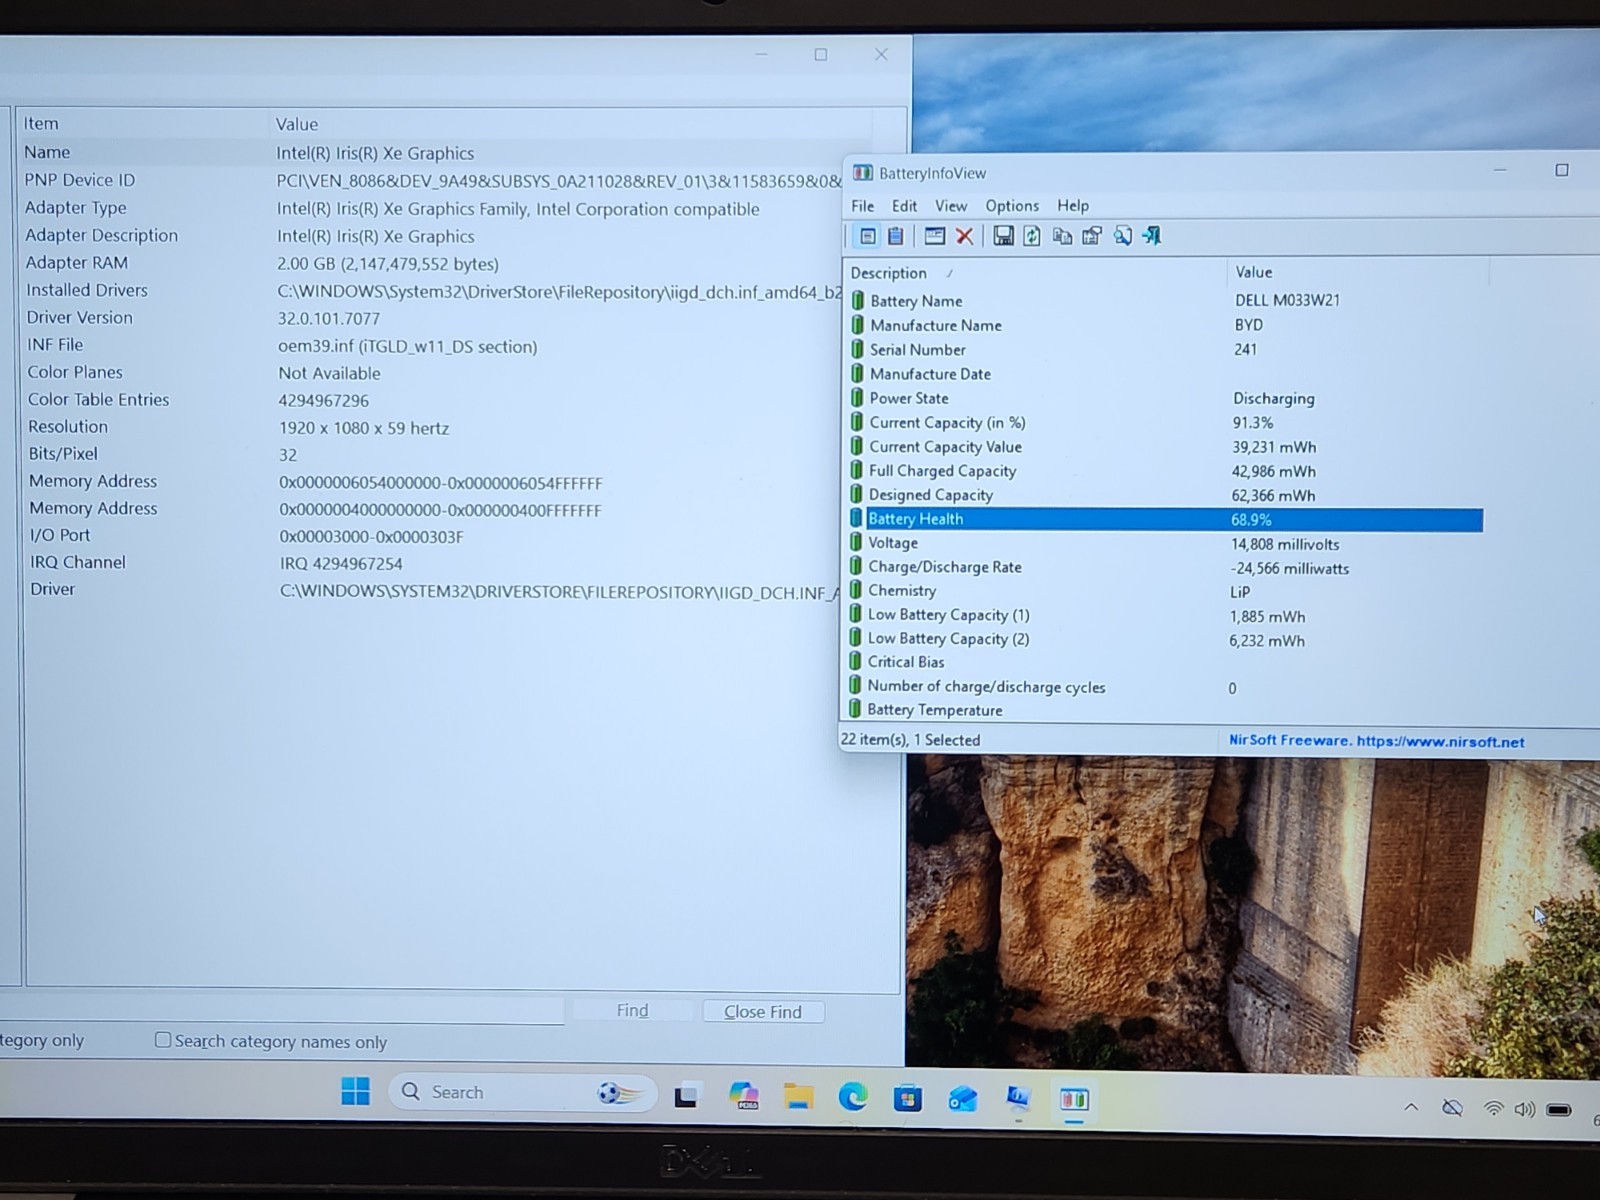Click the Value column header in BatteryInfoView
Screen dimensions: 1600x1200
(x=1357, y=272)
